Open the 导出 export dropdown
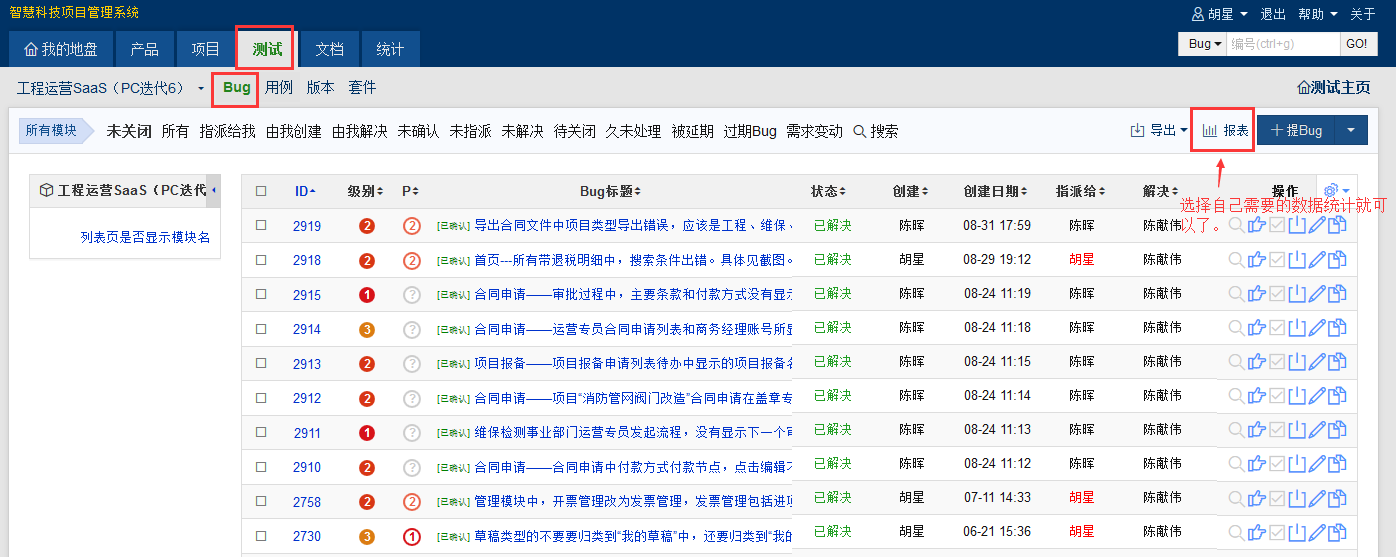The width and height of the screenshot is (1396, 557). point(1159,131)
